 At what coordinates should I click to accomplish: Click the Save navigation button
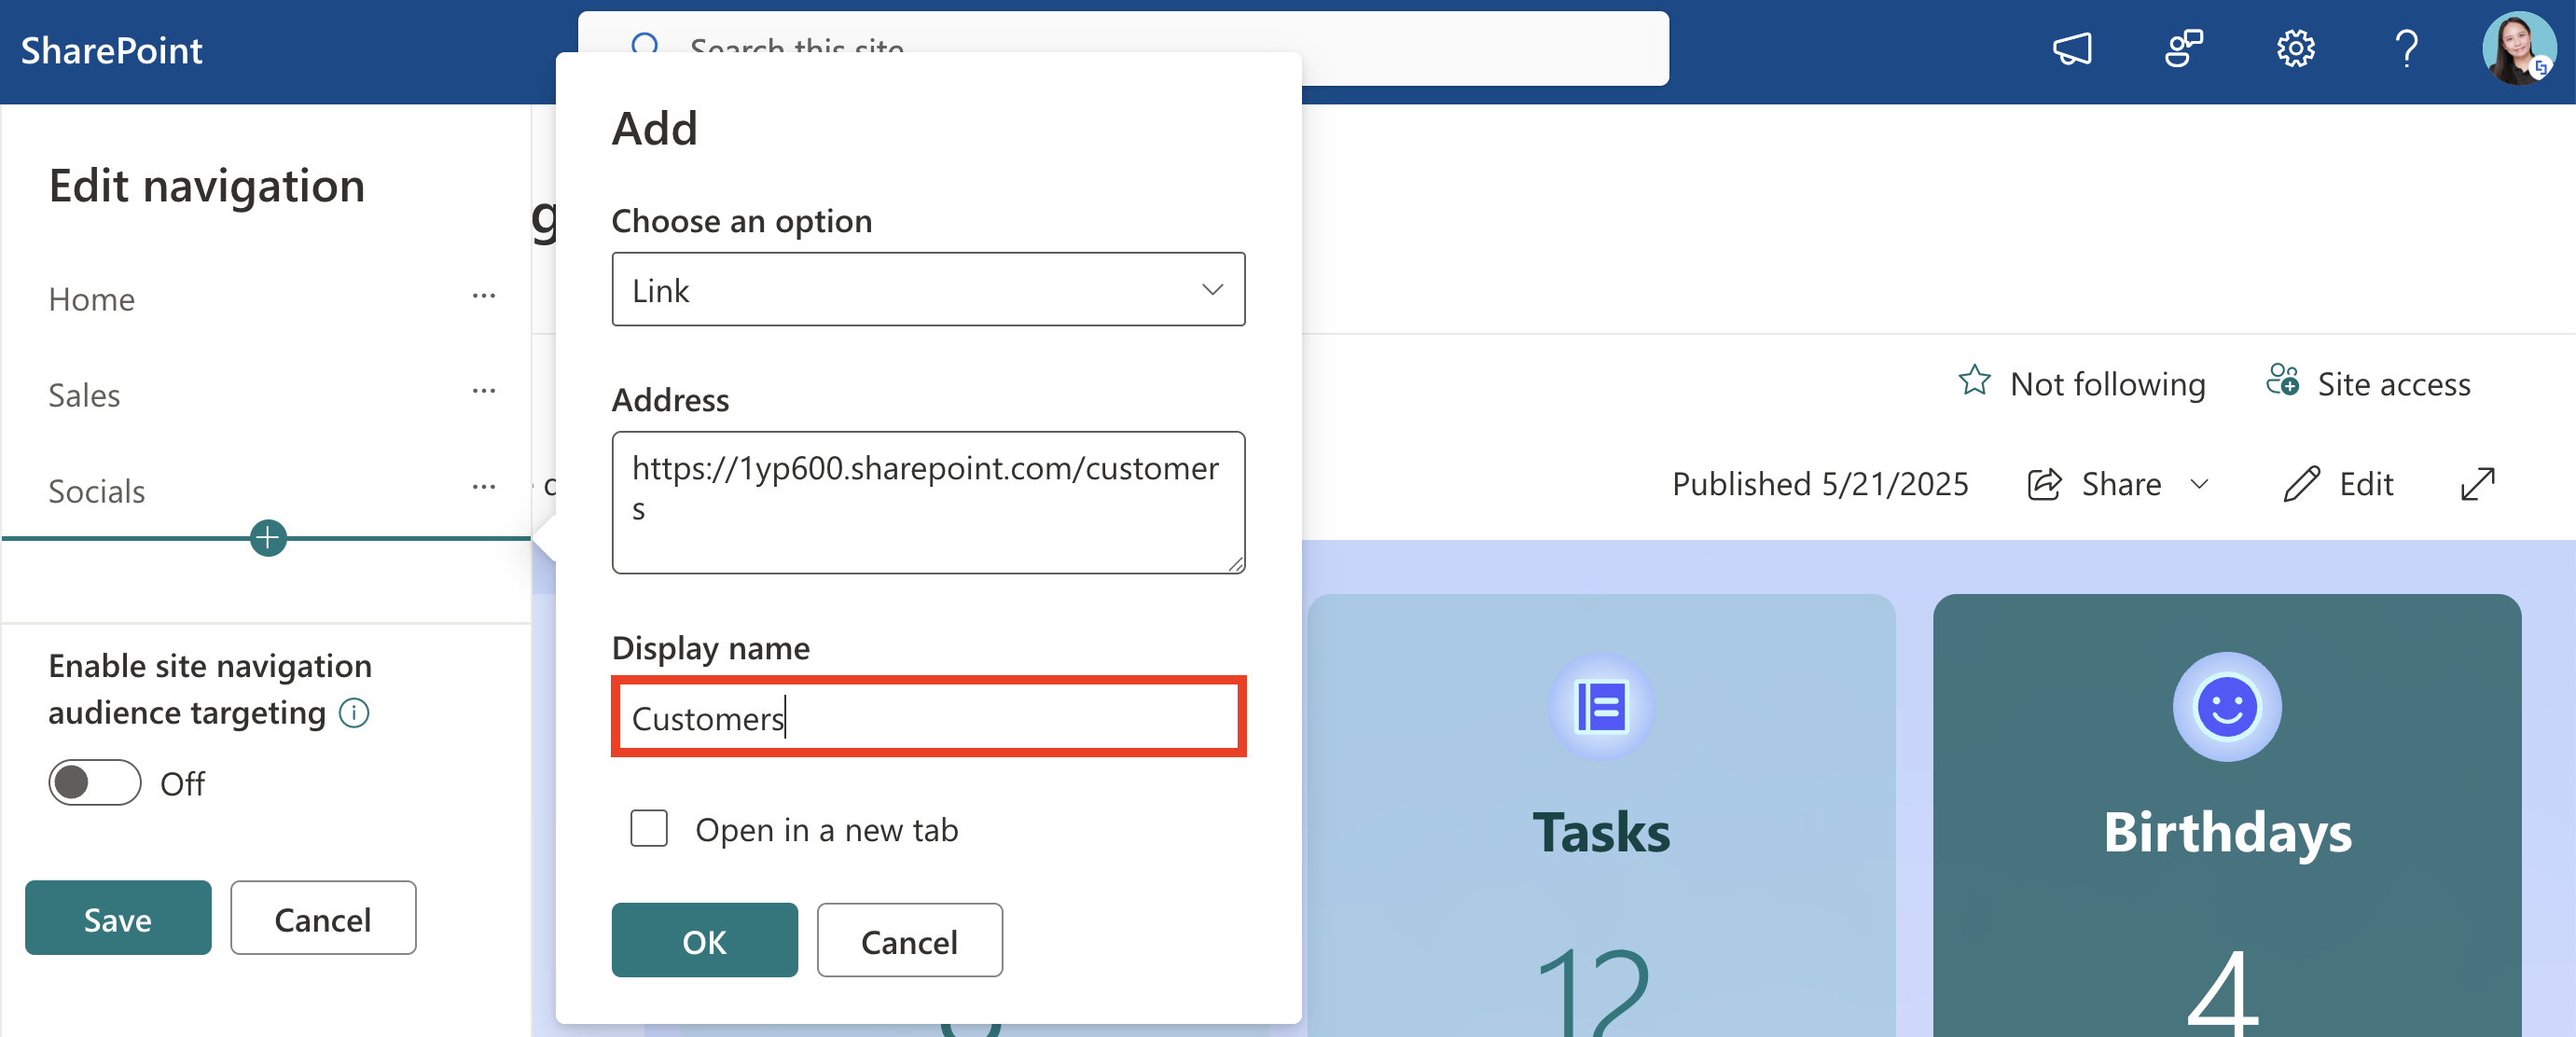118,919
